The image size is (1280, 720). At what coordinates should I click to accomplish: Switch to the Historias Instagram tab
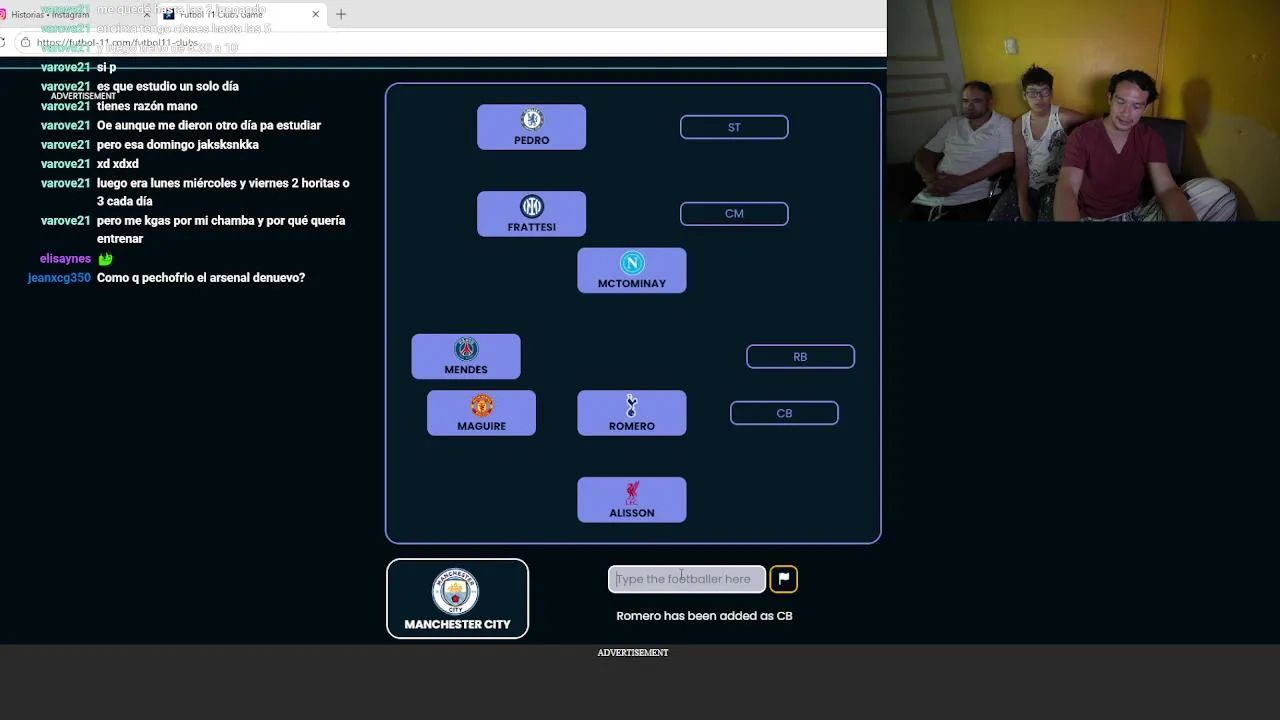pos(77,14)
